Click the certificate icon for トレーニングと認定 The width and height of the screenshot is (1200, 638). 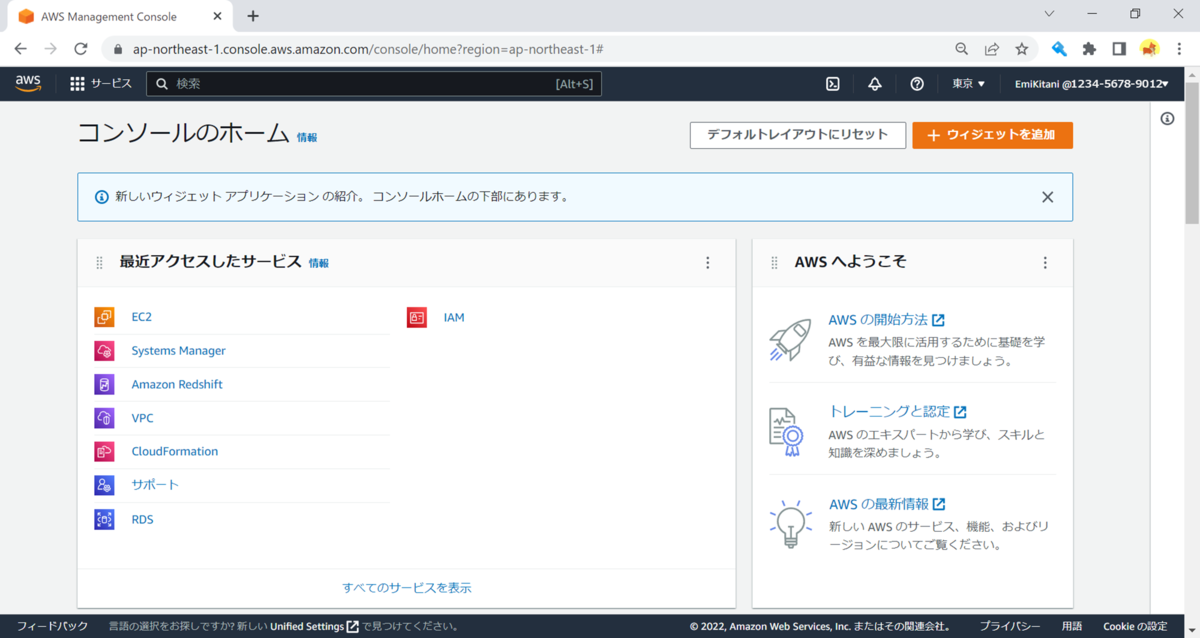tap(787, 432)
